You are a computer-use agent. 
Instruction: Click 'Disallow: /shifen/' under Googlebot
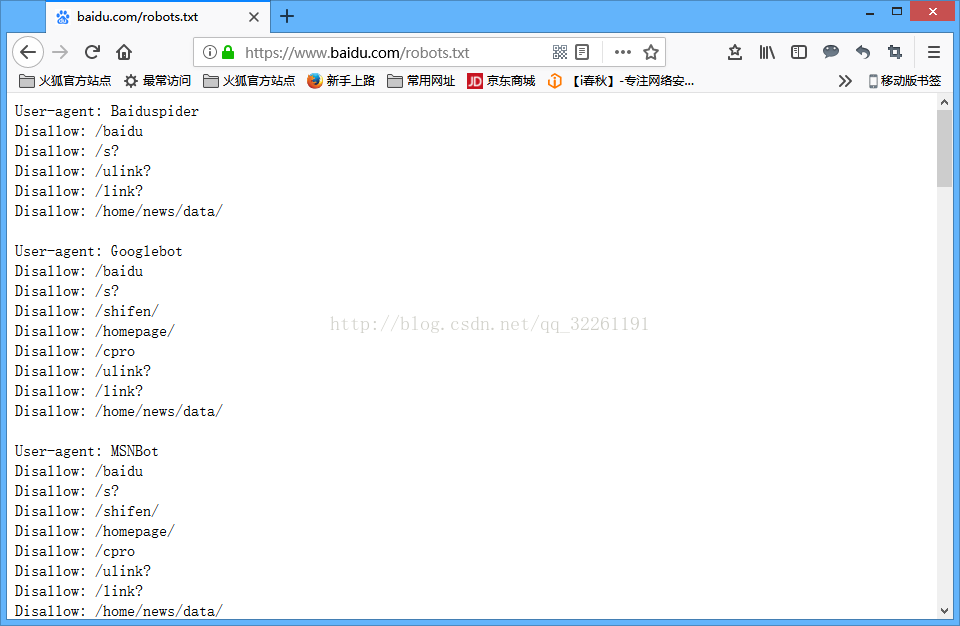[x=87, y=311]
